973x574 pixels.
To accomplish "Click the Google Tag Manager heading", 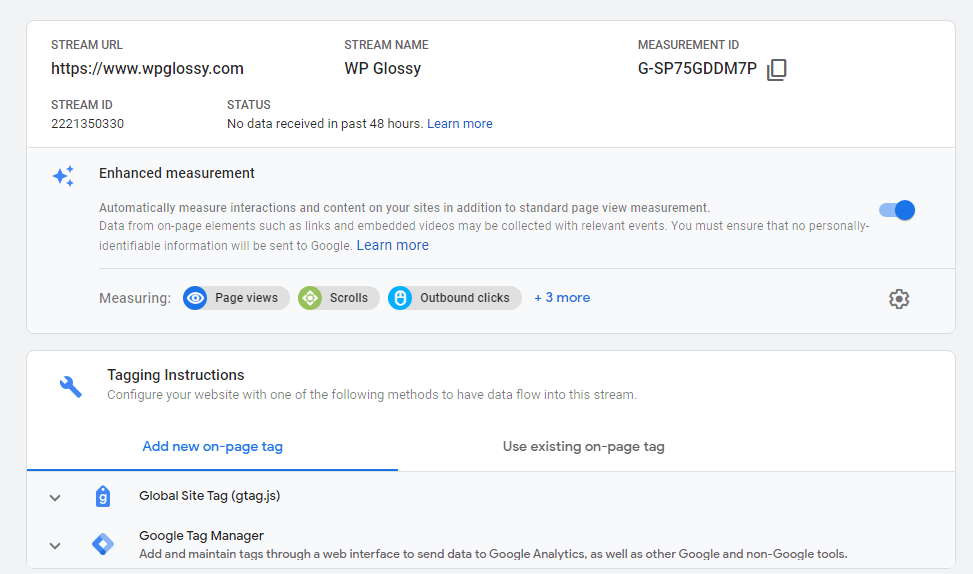I will tap(201, 536).
